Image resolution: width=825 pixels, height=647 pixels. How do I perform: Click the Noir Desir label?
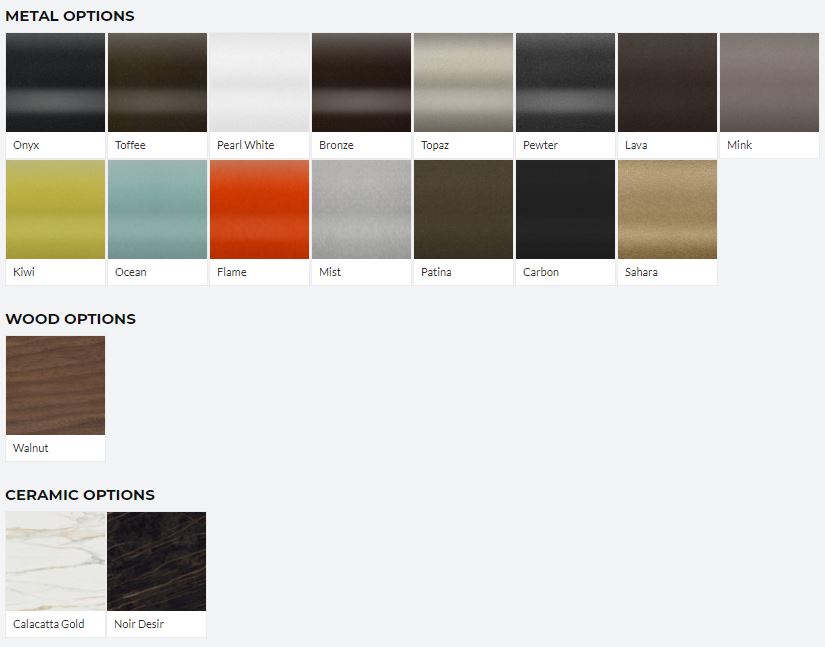click(139, 624)
